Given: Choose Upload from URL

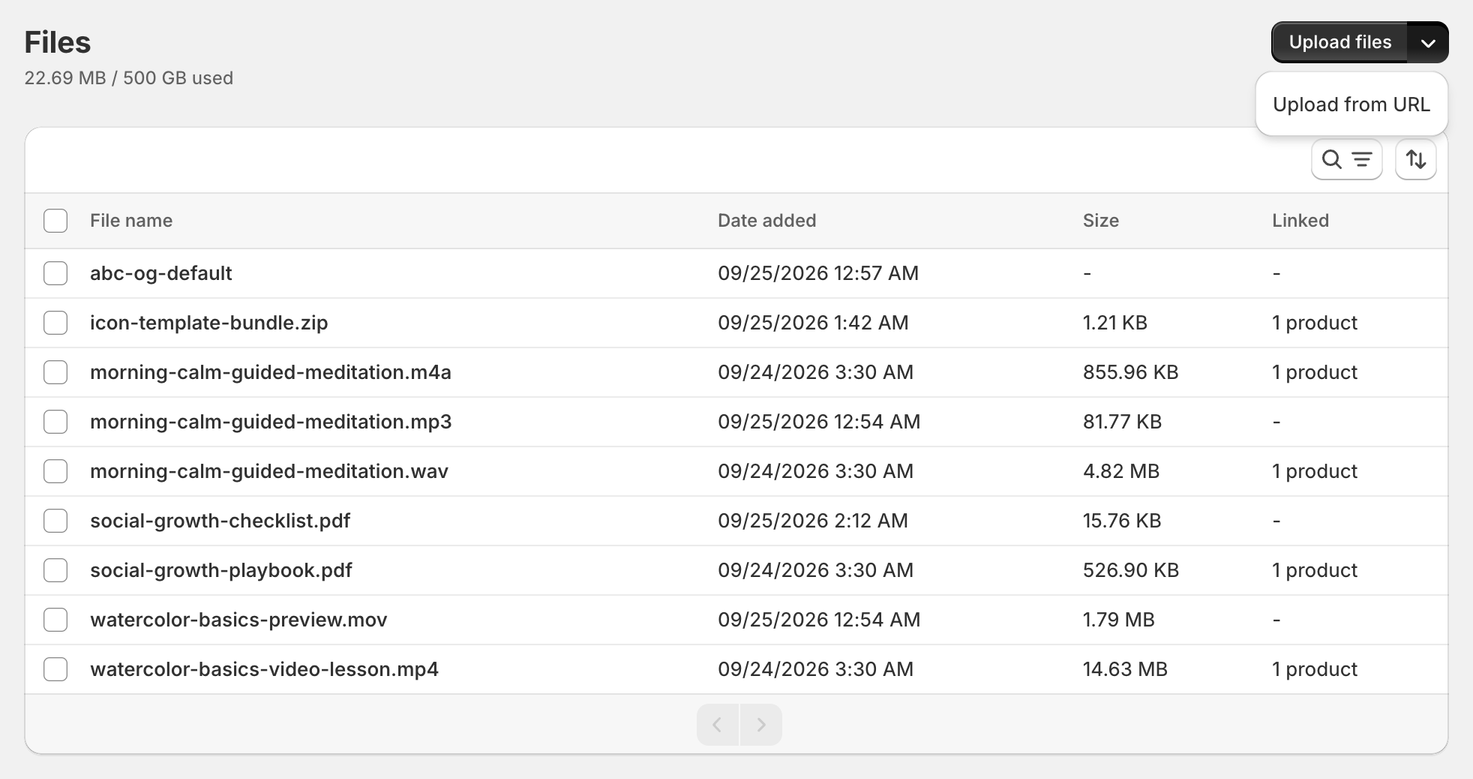Looking at the screenshot, I should (x=1352, y=104).
